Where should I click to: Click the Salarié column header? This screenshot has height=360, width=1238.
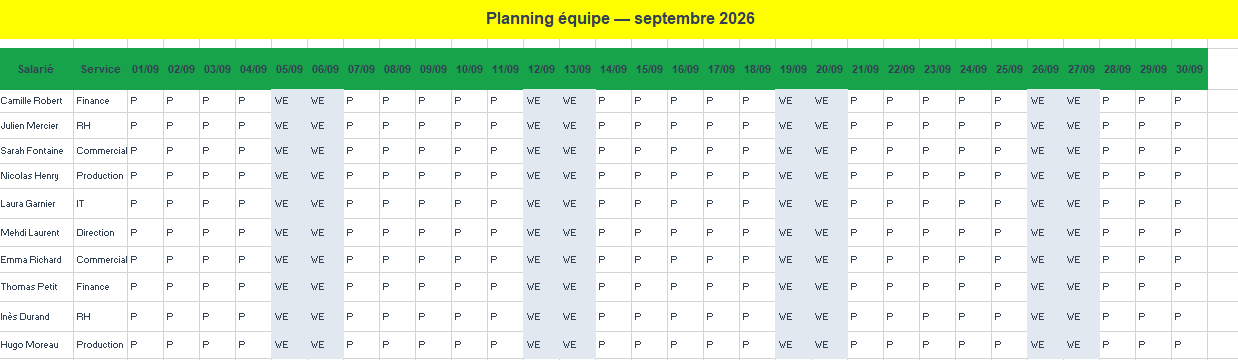[36, 69]
